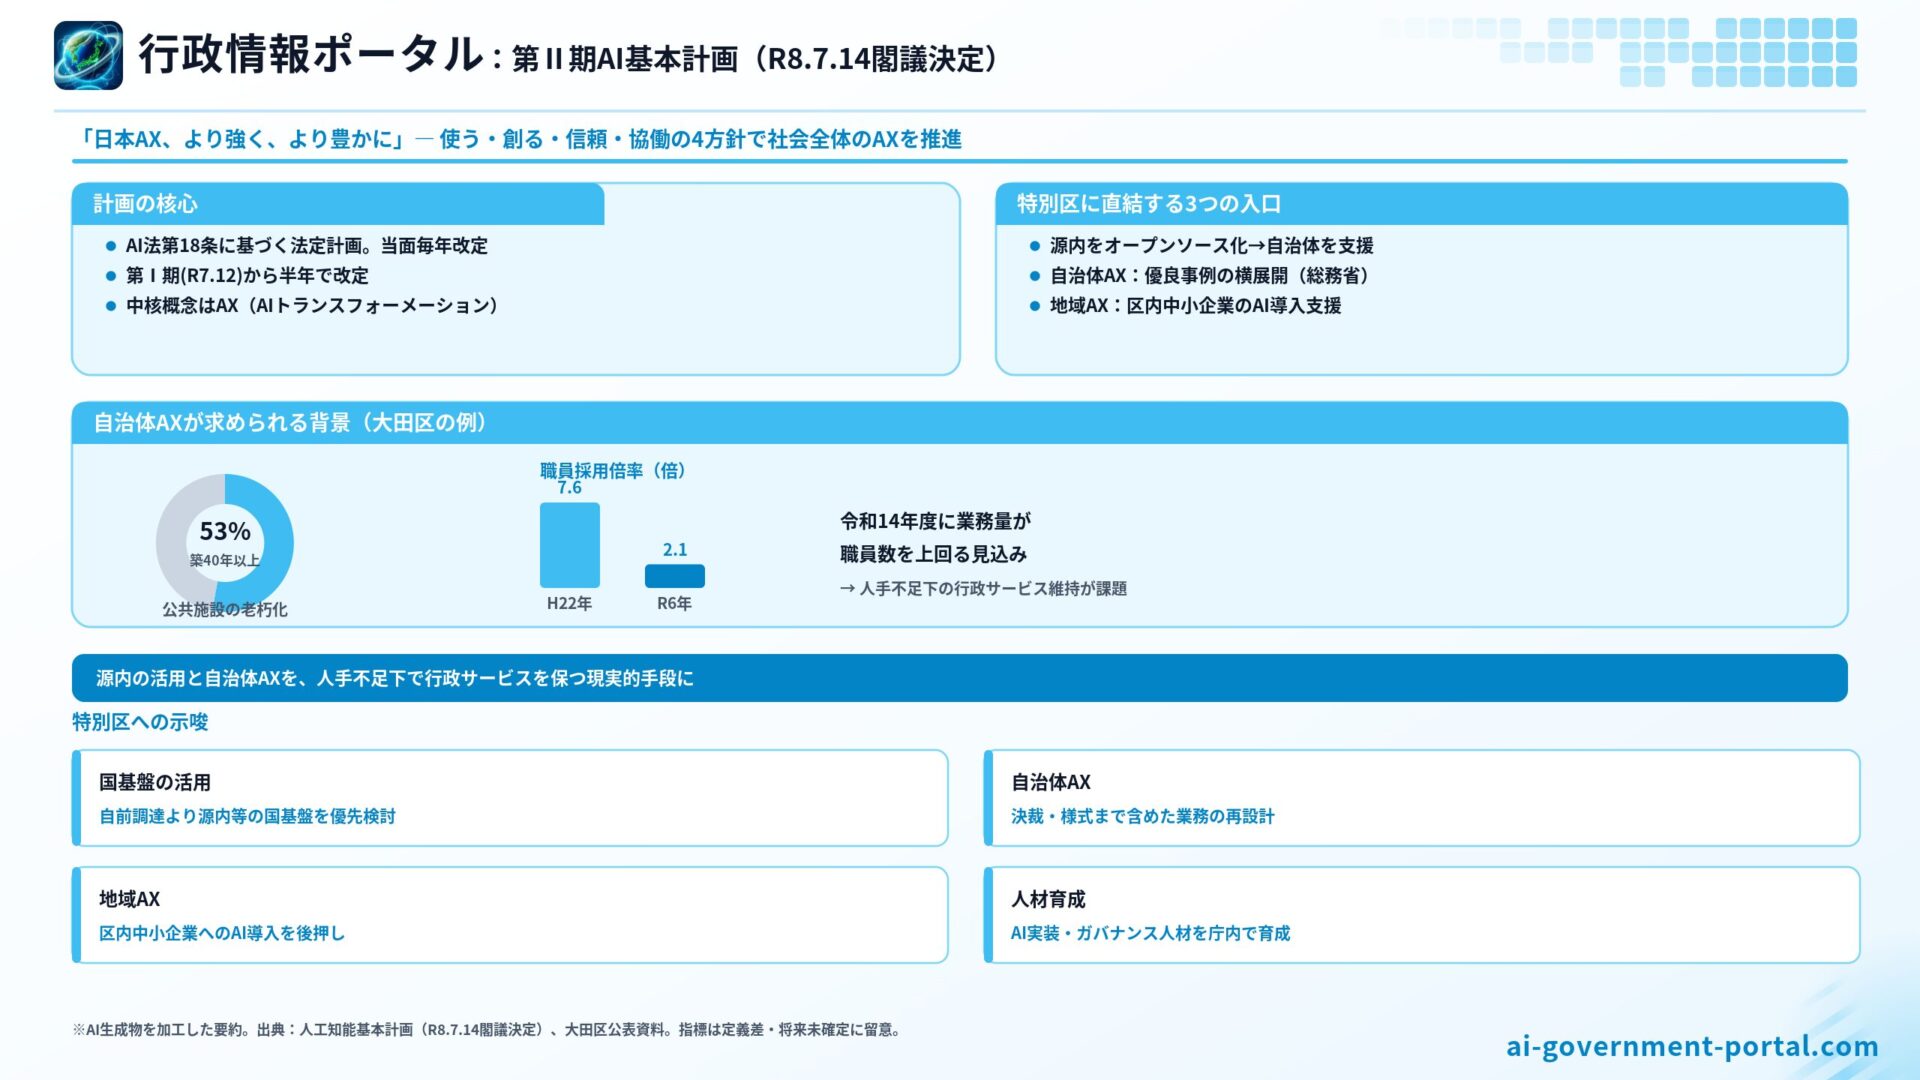Select the line 地域AX：区内中小企業のAI導入支援
This screenshot has width=1920, height=1080.
[1195, 306]
